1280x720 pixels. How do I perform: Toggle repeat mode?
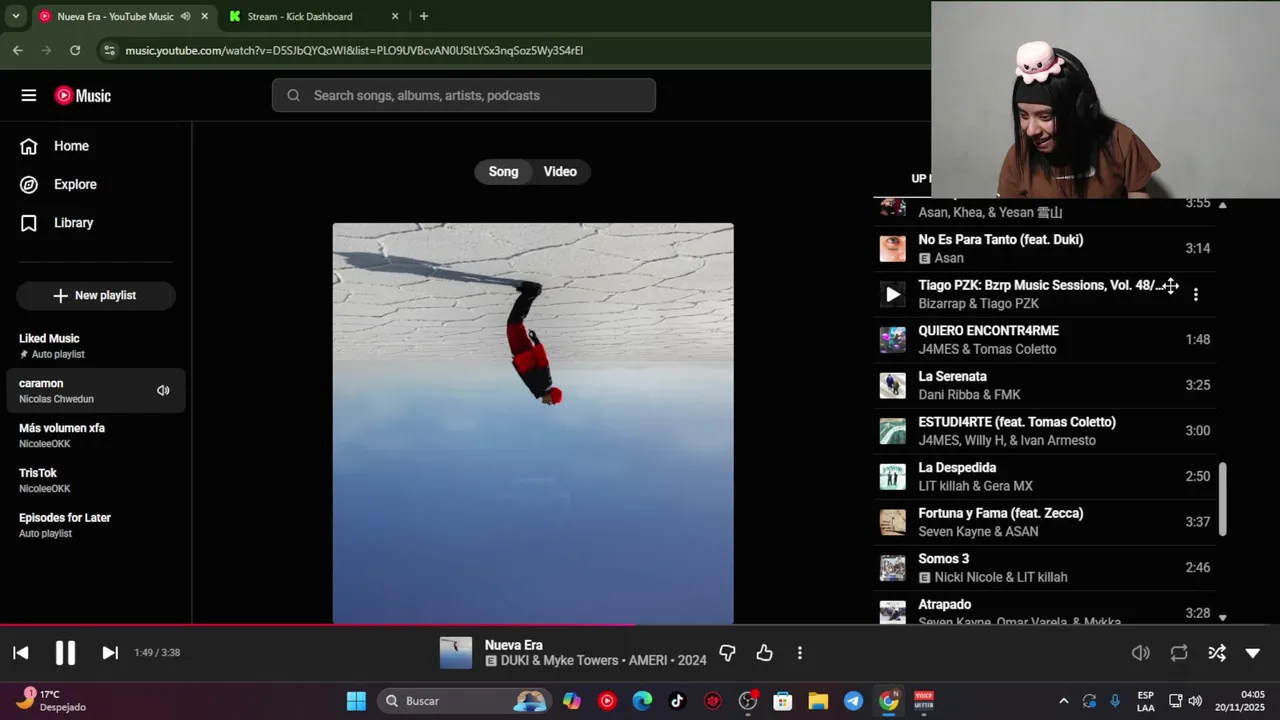pos(1179,653)
